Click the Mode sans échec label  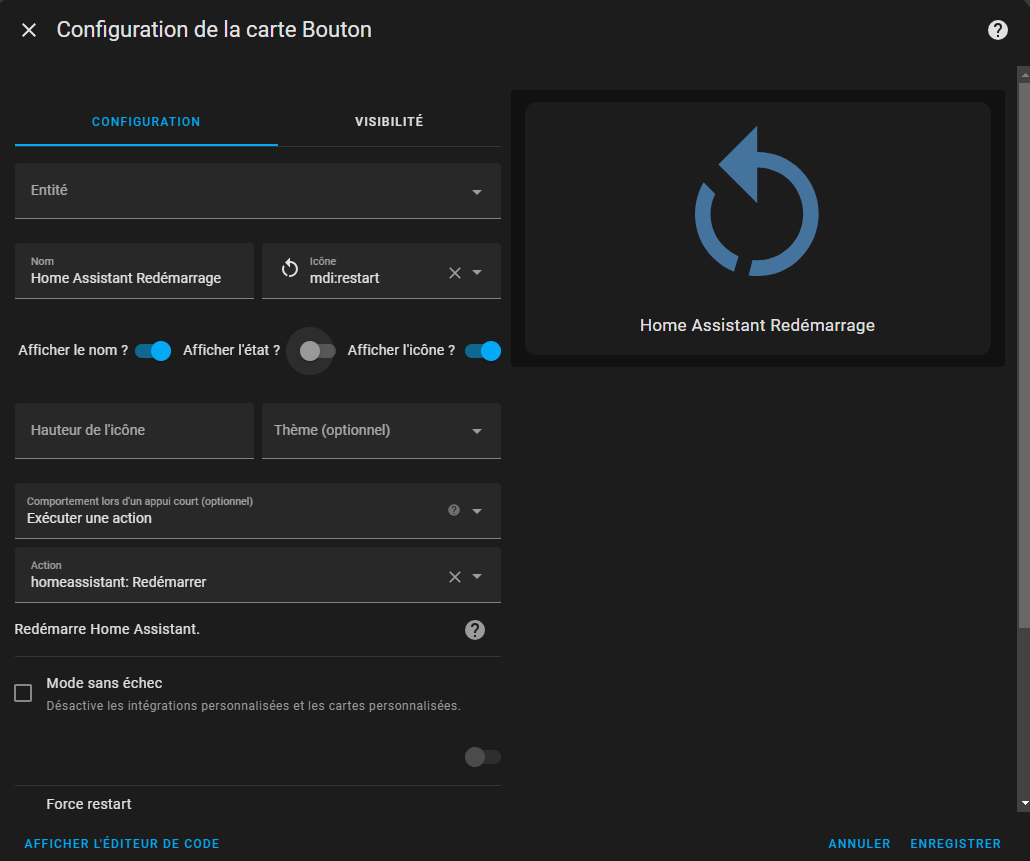104,683
